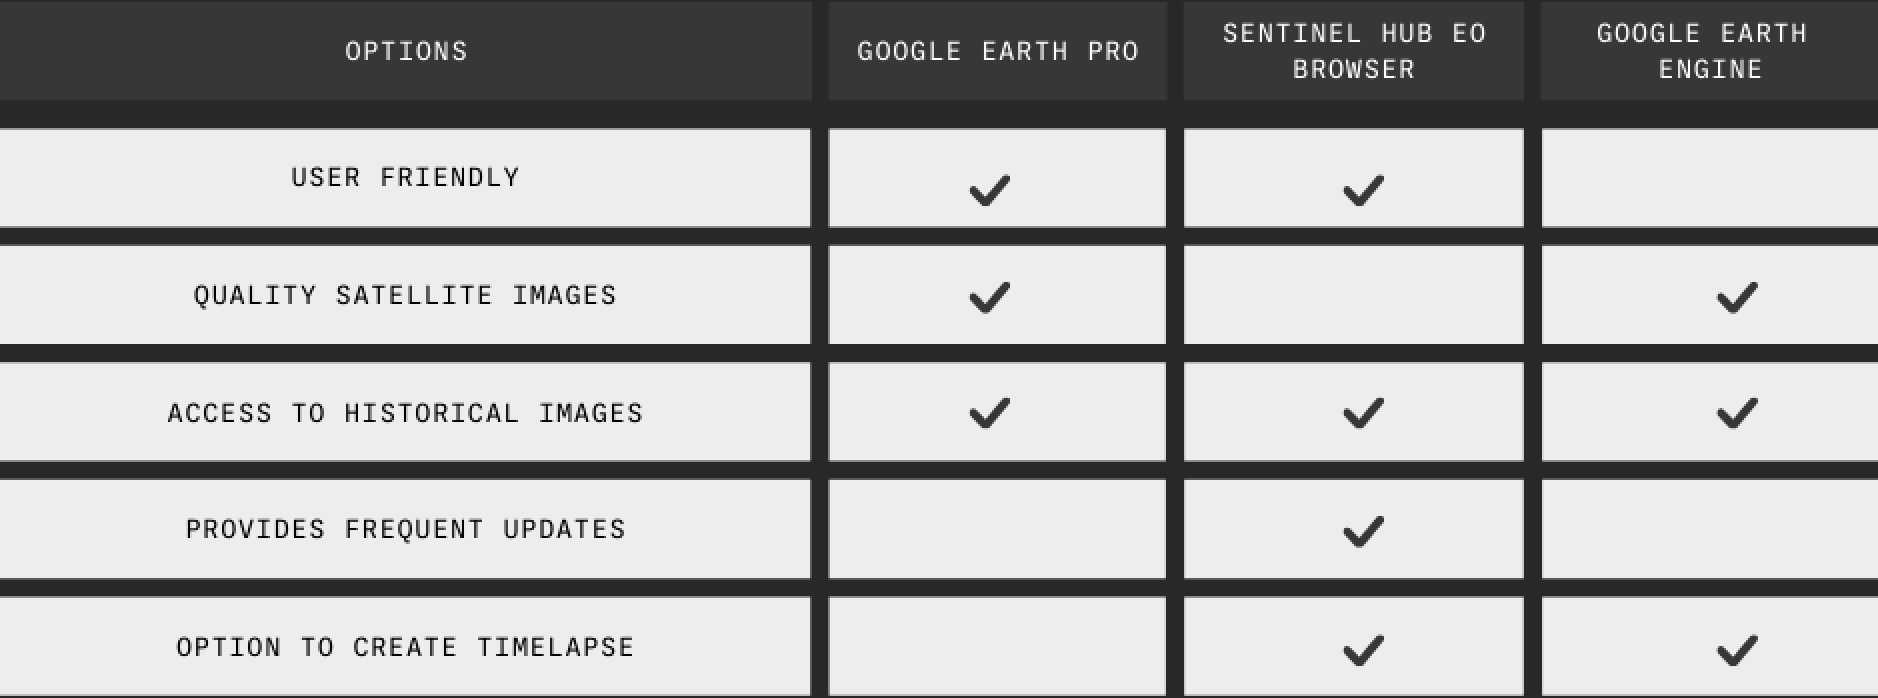Click the Sentinel Hub User Friendly checkmark
The height and width of the screenshot is (698, 1878).
(1363, 190)
